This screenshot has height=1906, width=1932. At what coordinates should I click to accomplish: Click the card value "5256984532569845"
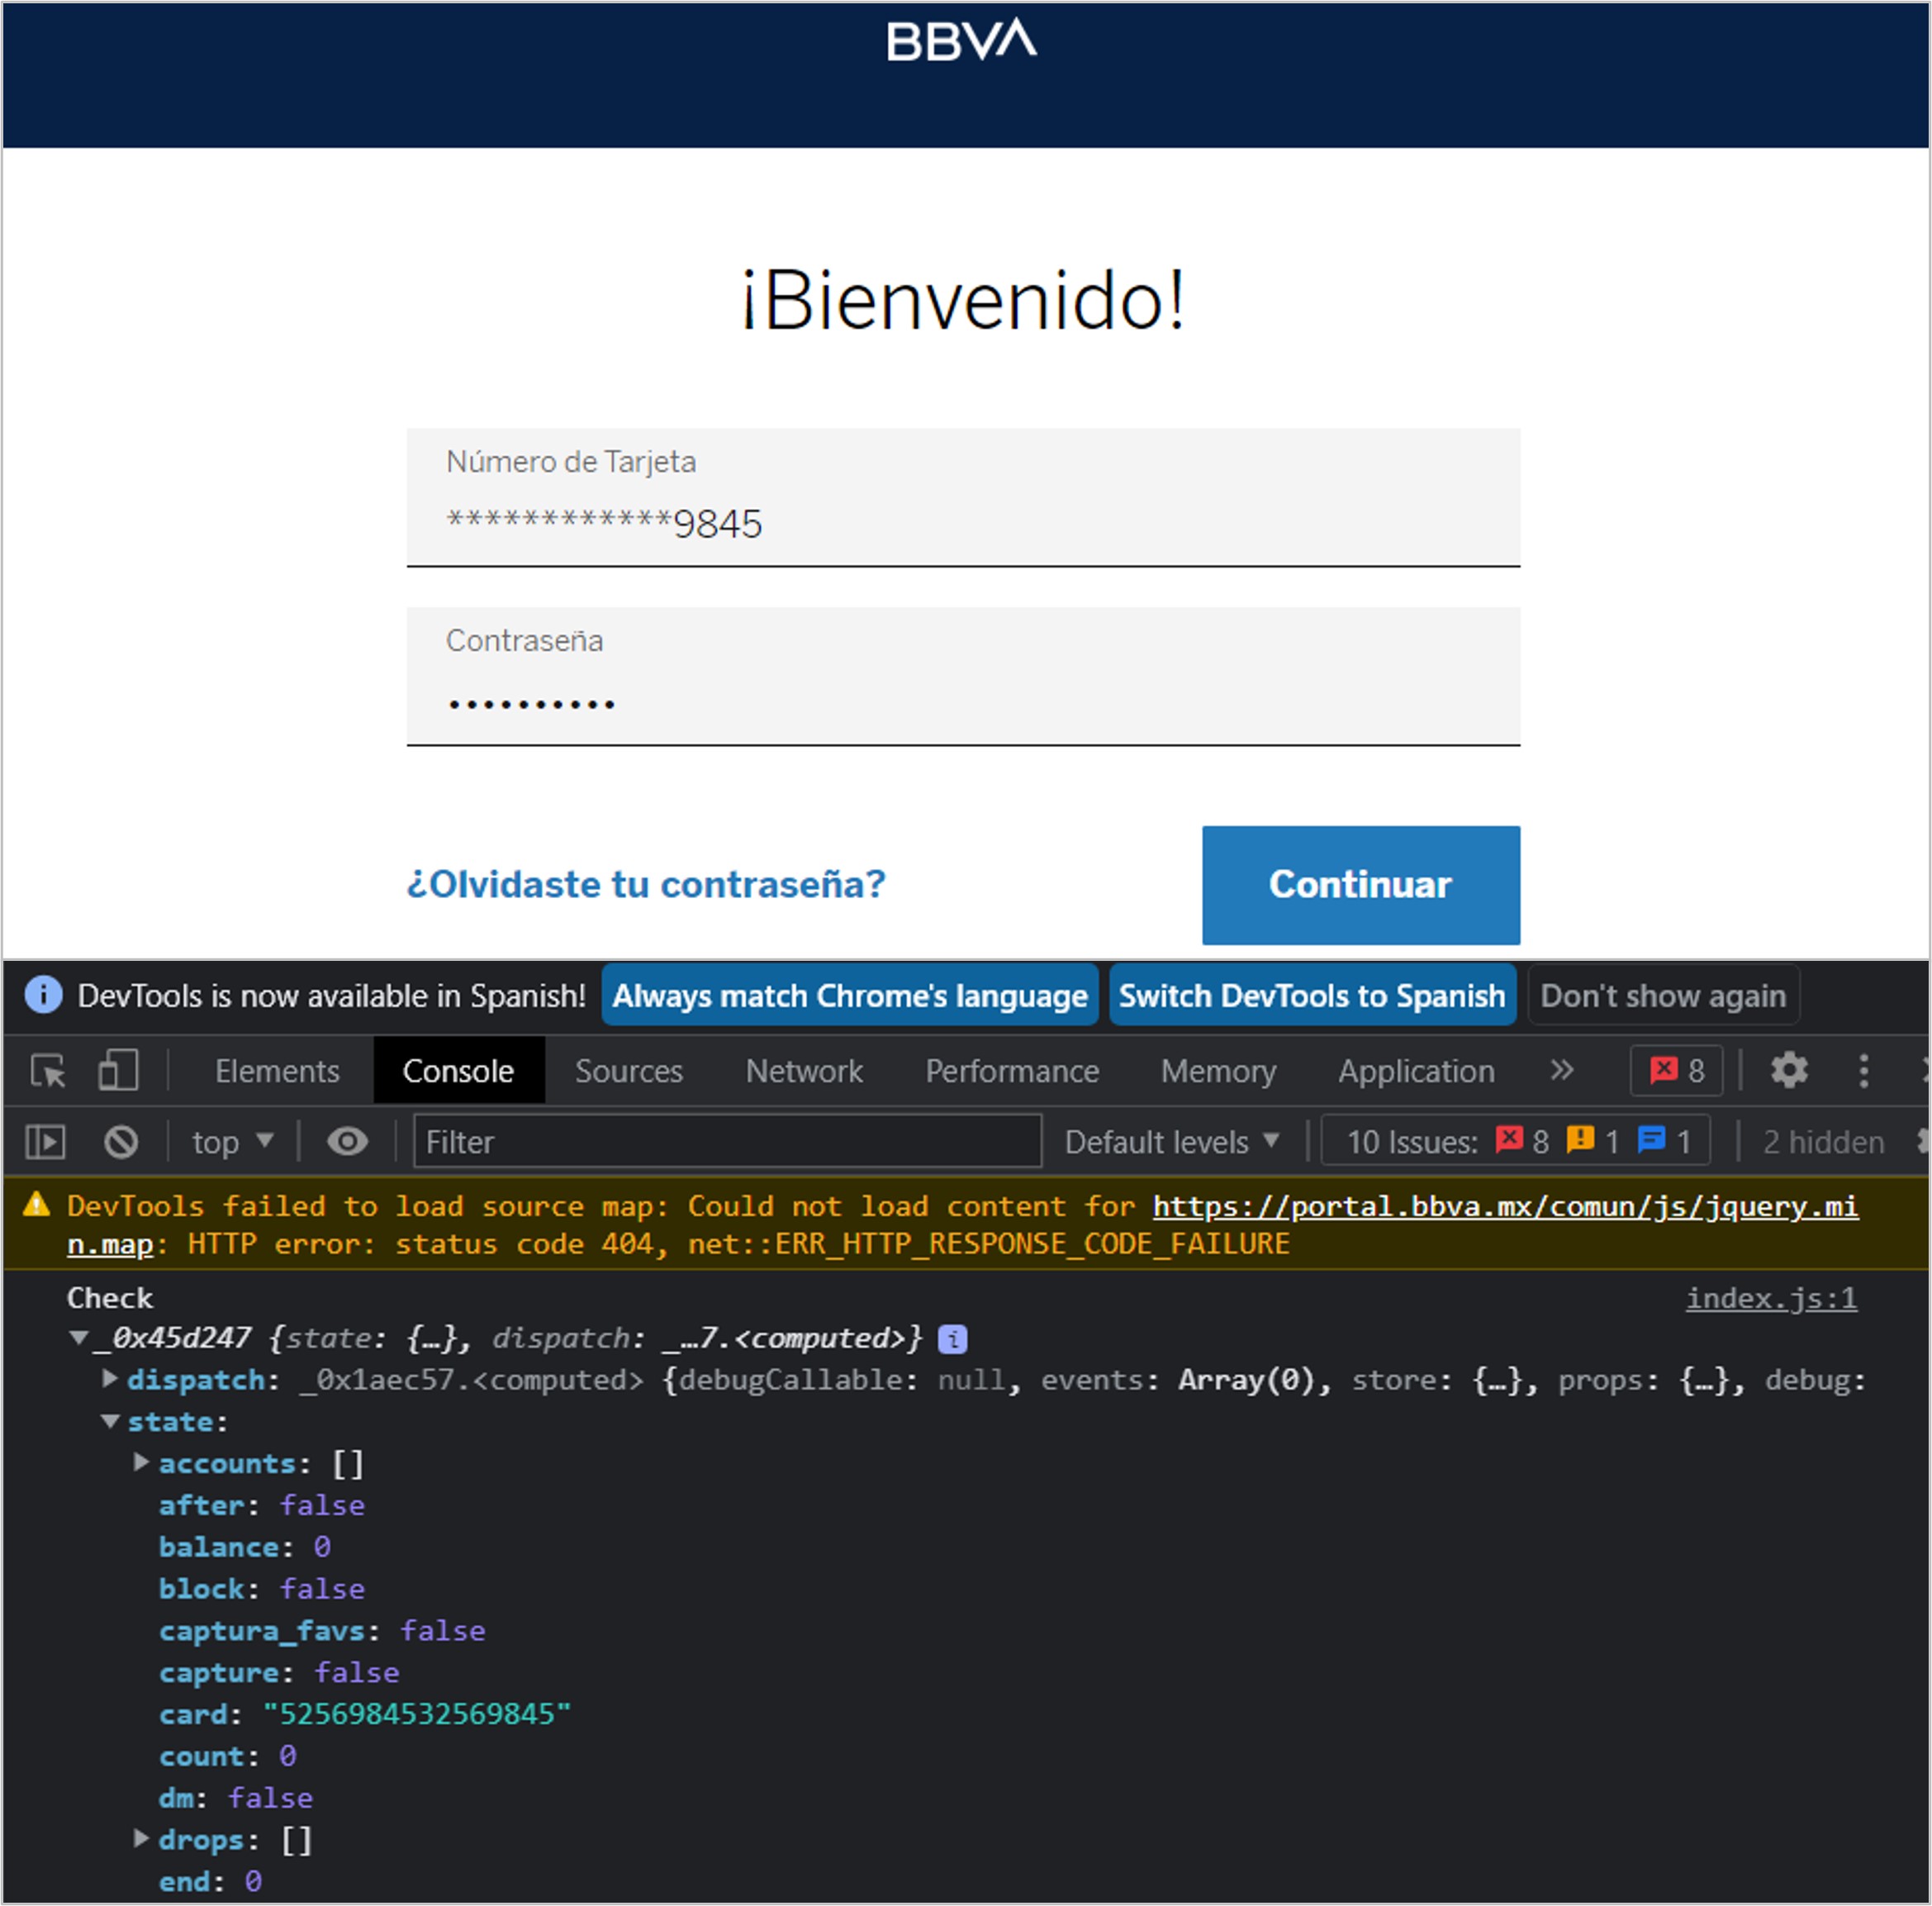point(416,1714)
